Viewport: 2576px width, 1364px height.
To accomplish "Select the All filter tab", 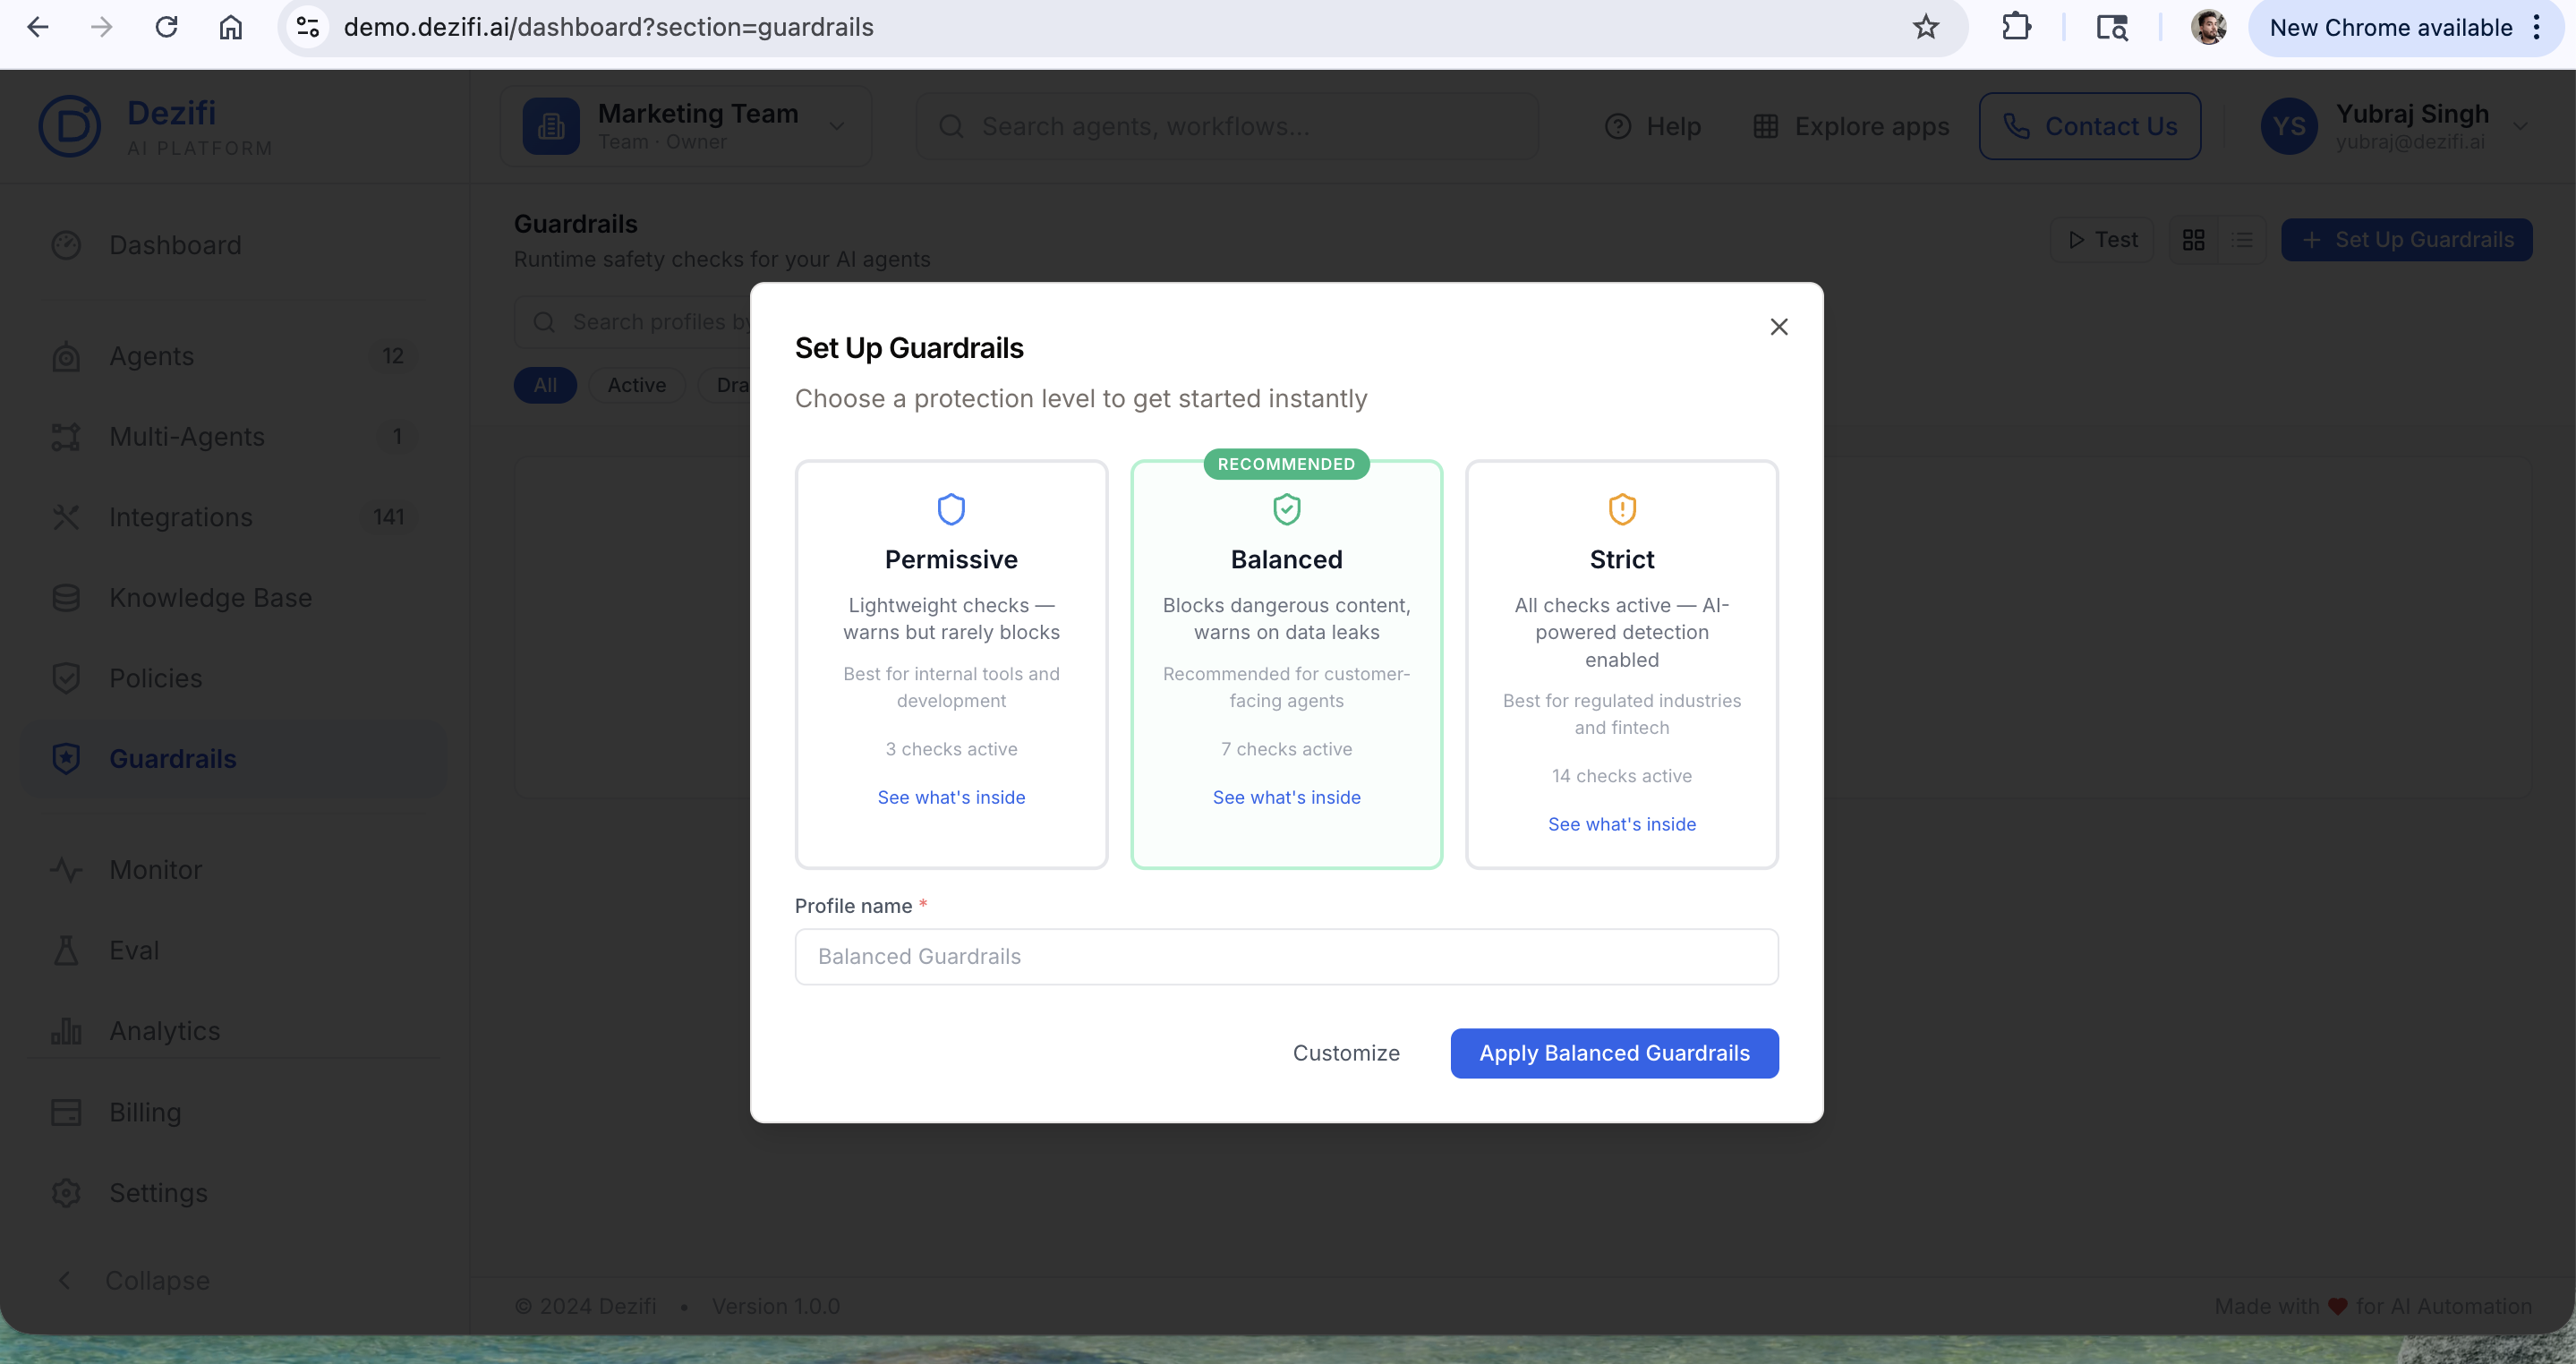I will pyautogui.click(x=545, y=385).
